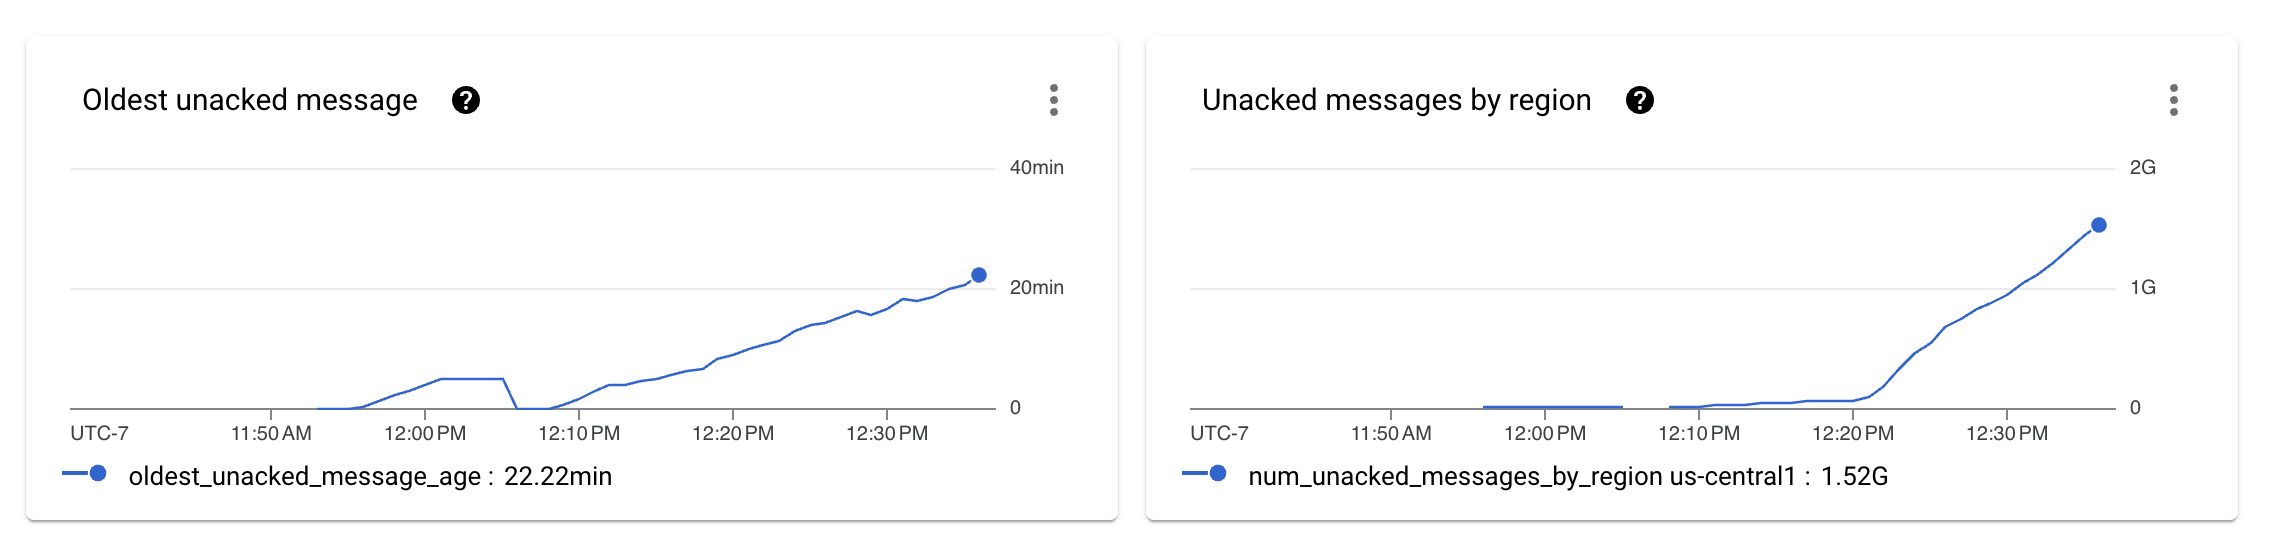
Task: Click the 2G y-axis label
Action: 2142,168
